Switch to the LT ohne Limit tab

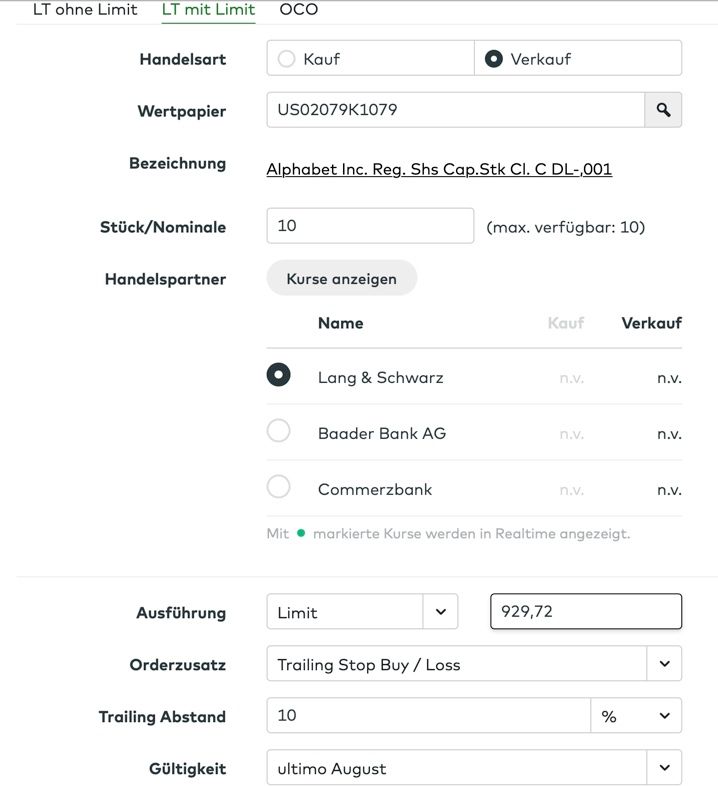coord(85,10)
